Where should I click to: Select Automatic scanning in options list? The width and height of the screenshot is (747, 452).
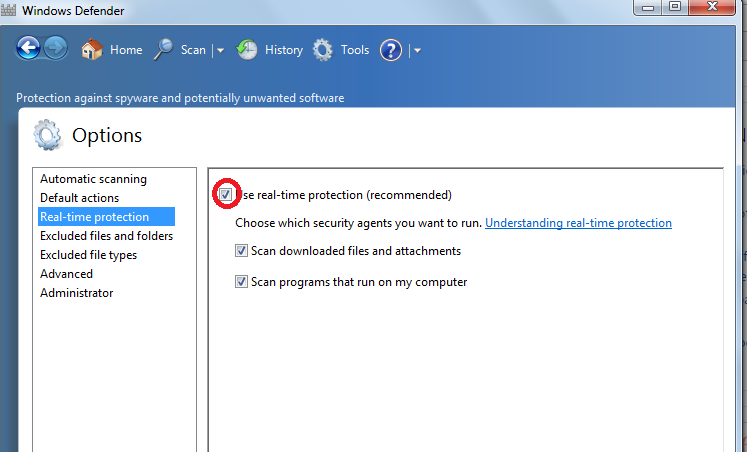tap(93, 179)
